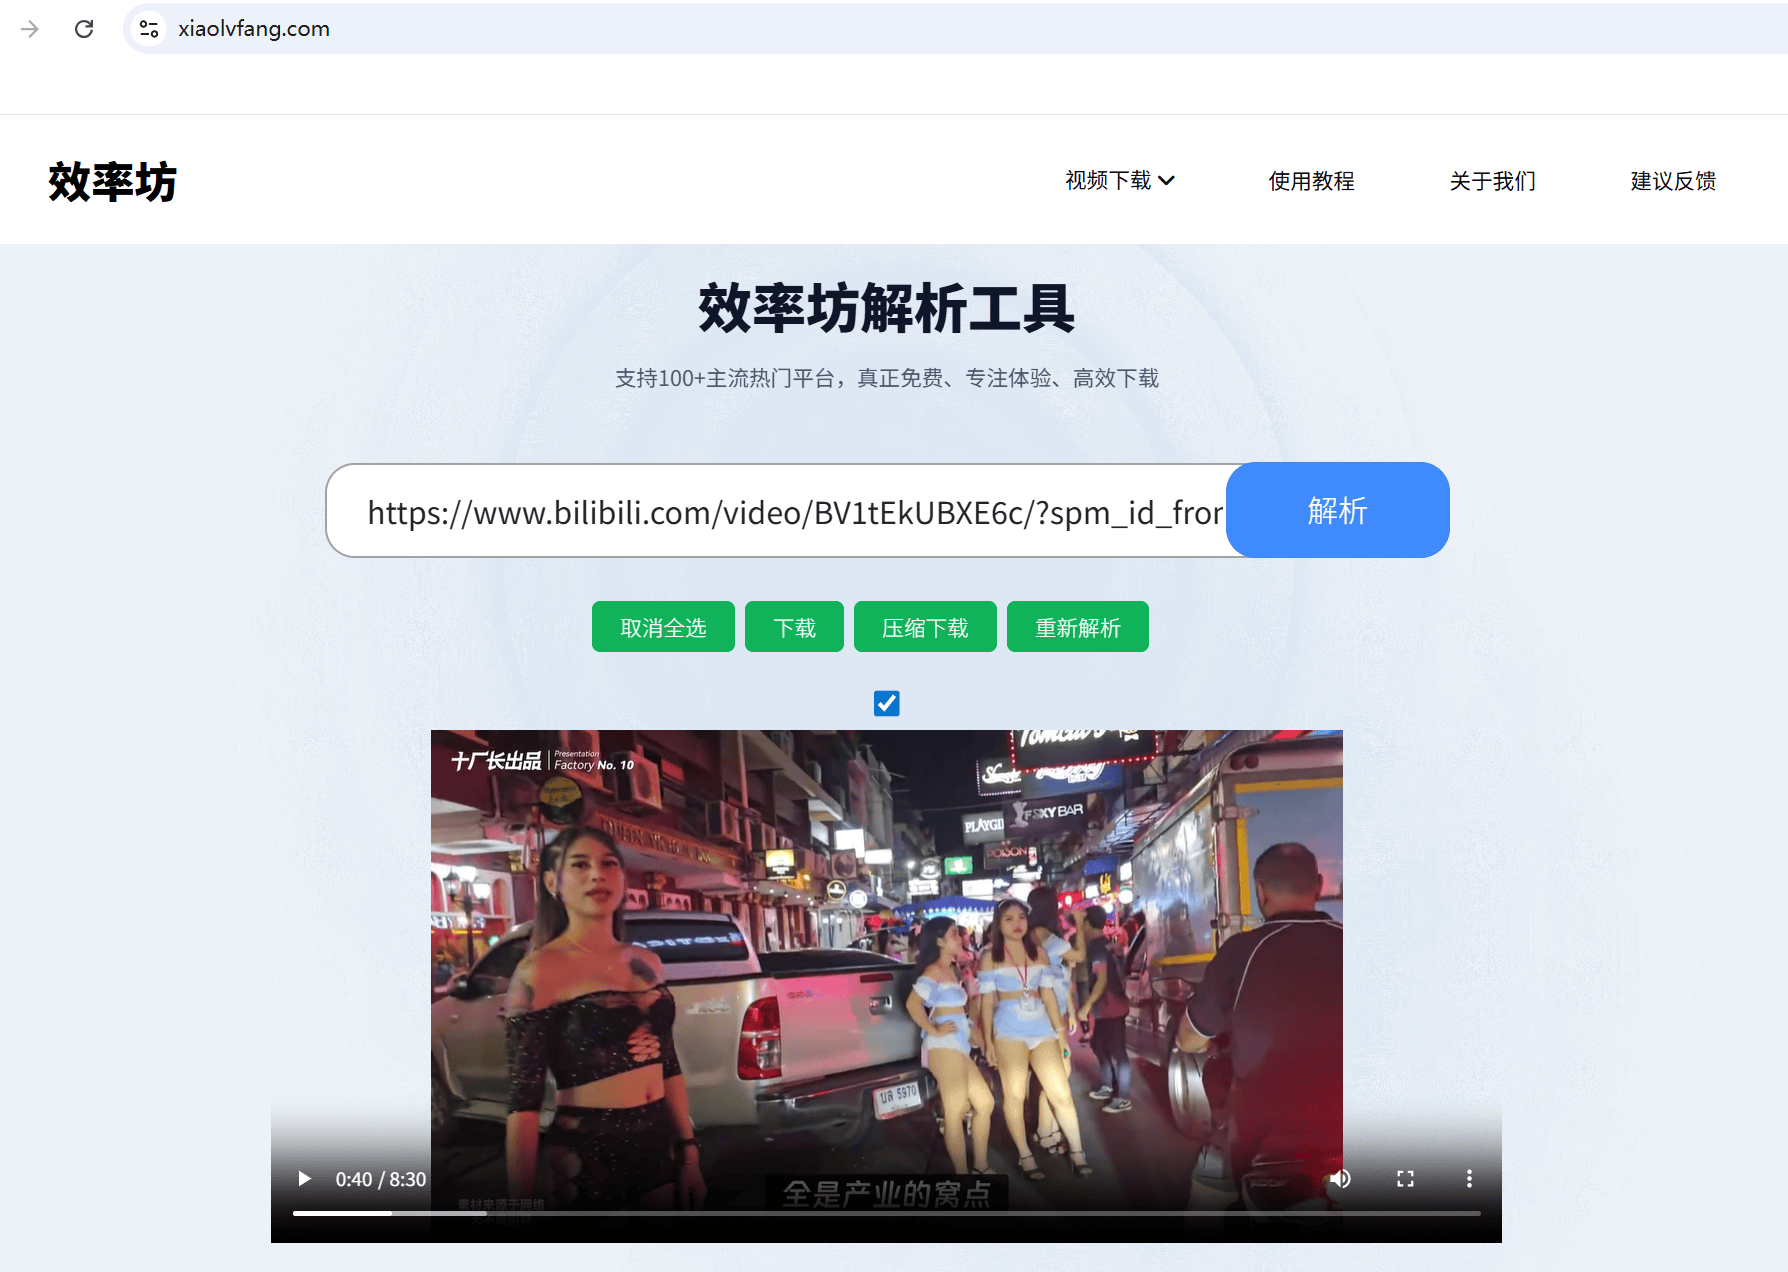Click the 效率坊解析工具 heading

coord(886,308)
